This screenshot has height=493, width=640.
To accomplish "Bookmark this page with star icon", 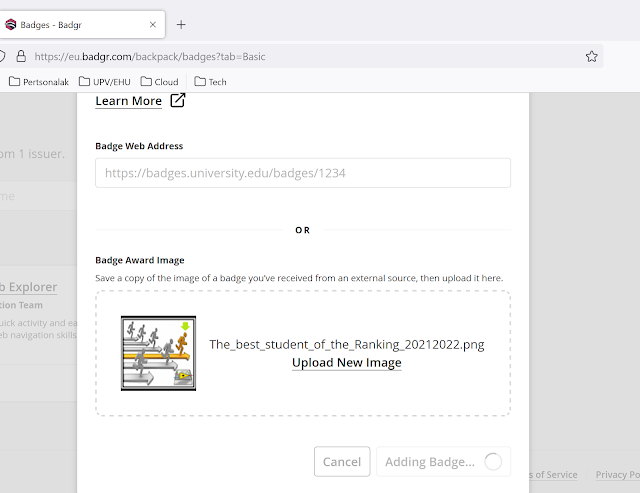I will click(591, 56).
